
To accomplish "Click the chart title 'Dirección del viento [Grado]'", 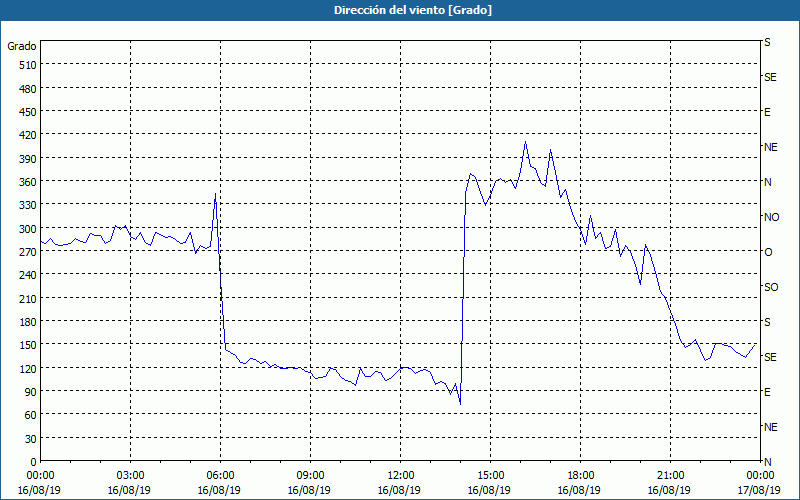I will click(x=412, y=10).
